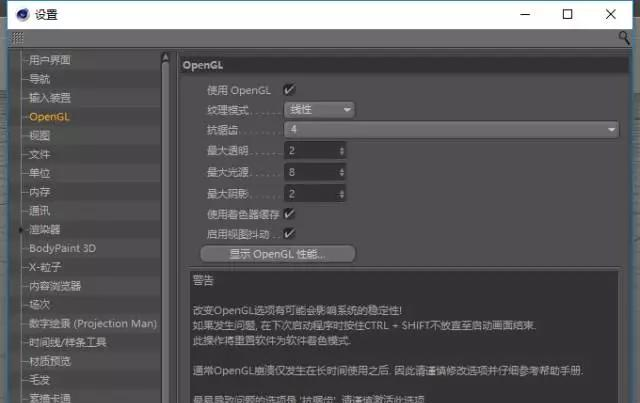The height and width of the screenshot is (403, 640).
Task: Select 材质预览 in the category list
Action: (50, 361)
